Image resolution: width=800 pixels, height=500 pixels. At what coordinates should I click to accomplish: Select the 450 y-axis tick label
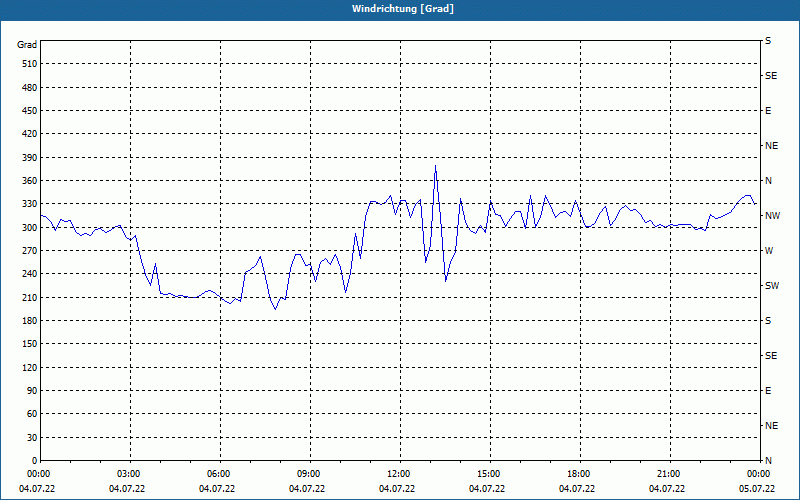(30, 111)
